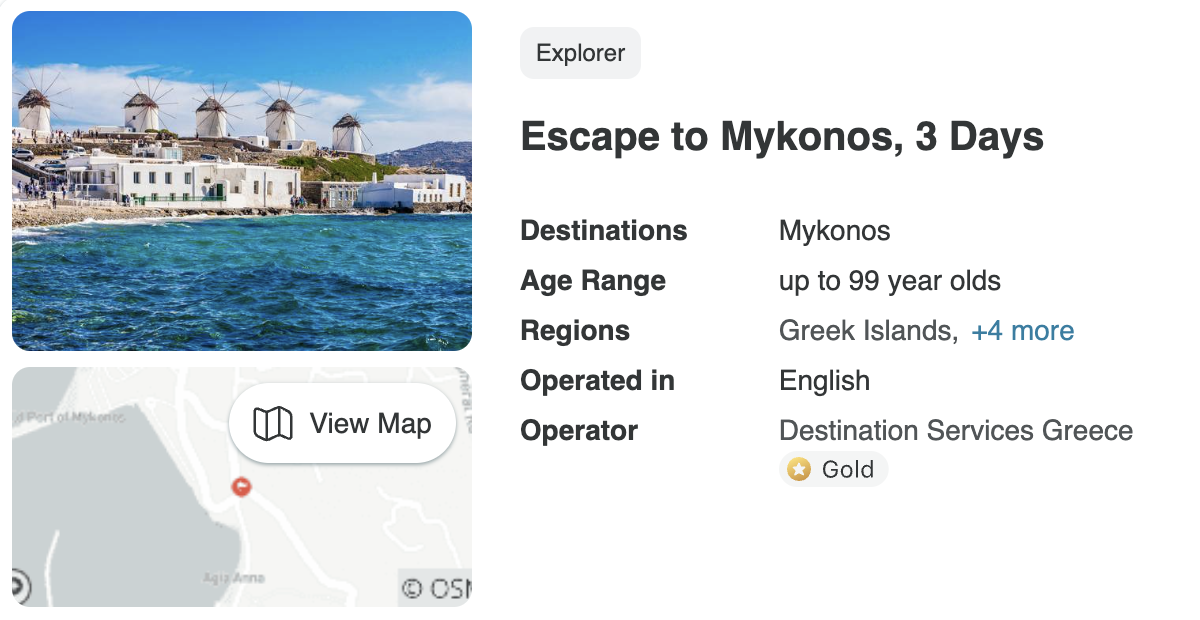Open the Mykonos windmills photo
Image resolution: width=1200 pixels, height=620 pixels.
[x=242, y=181]
